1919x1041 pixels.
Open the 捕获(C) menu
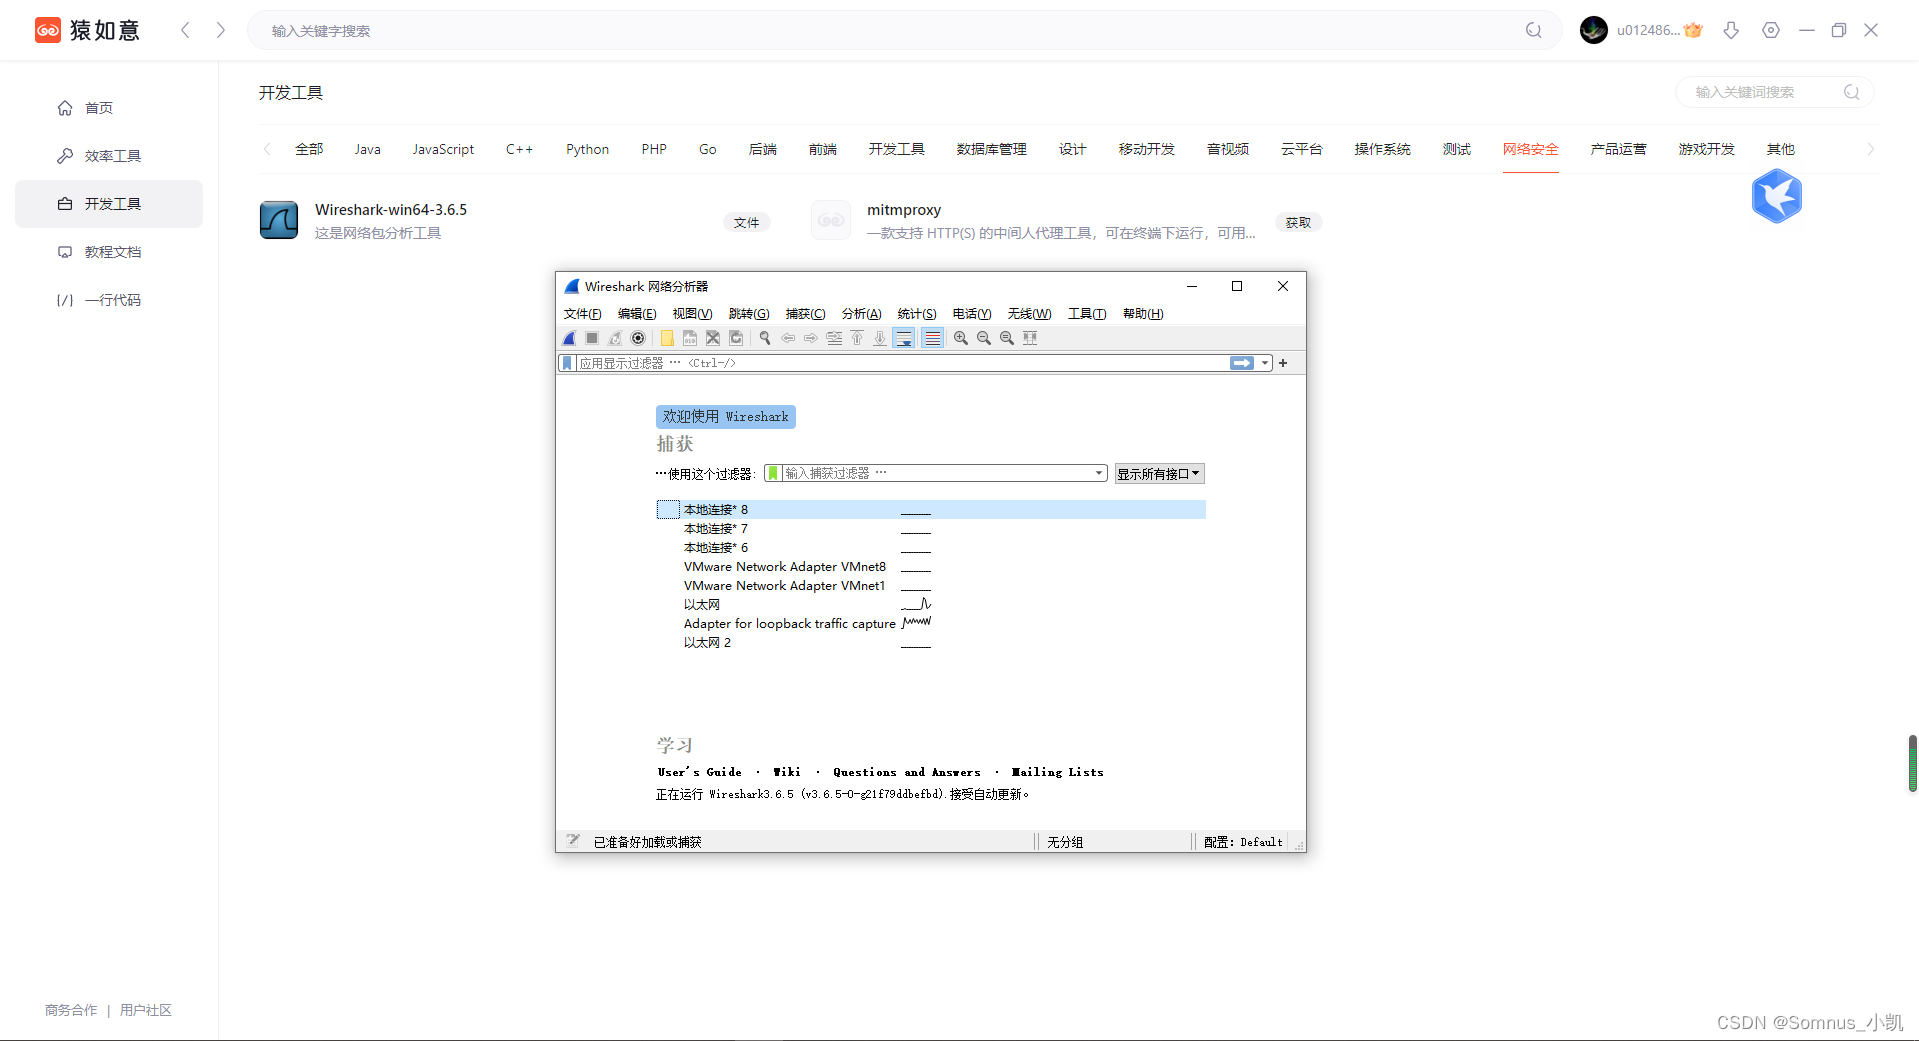(x=805, y=314)
